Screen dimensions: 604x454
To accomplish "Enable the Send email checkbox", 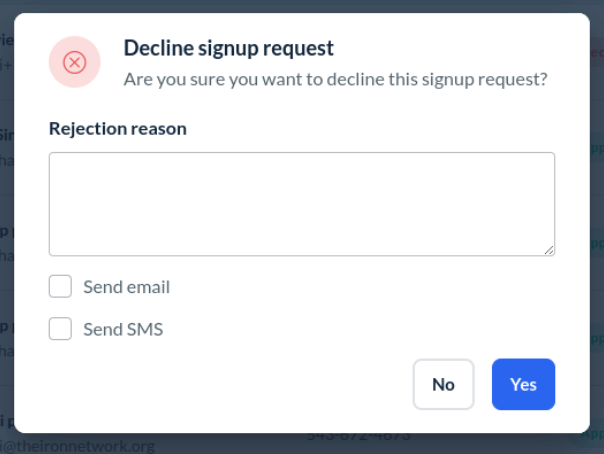I will [61, 287].
